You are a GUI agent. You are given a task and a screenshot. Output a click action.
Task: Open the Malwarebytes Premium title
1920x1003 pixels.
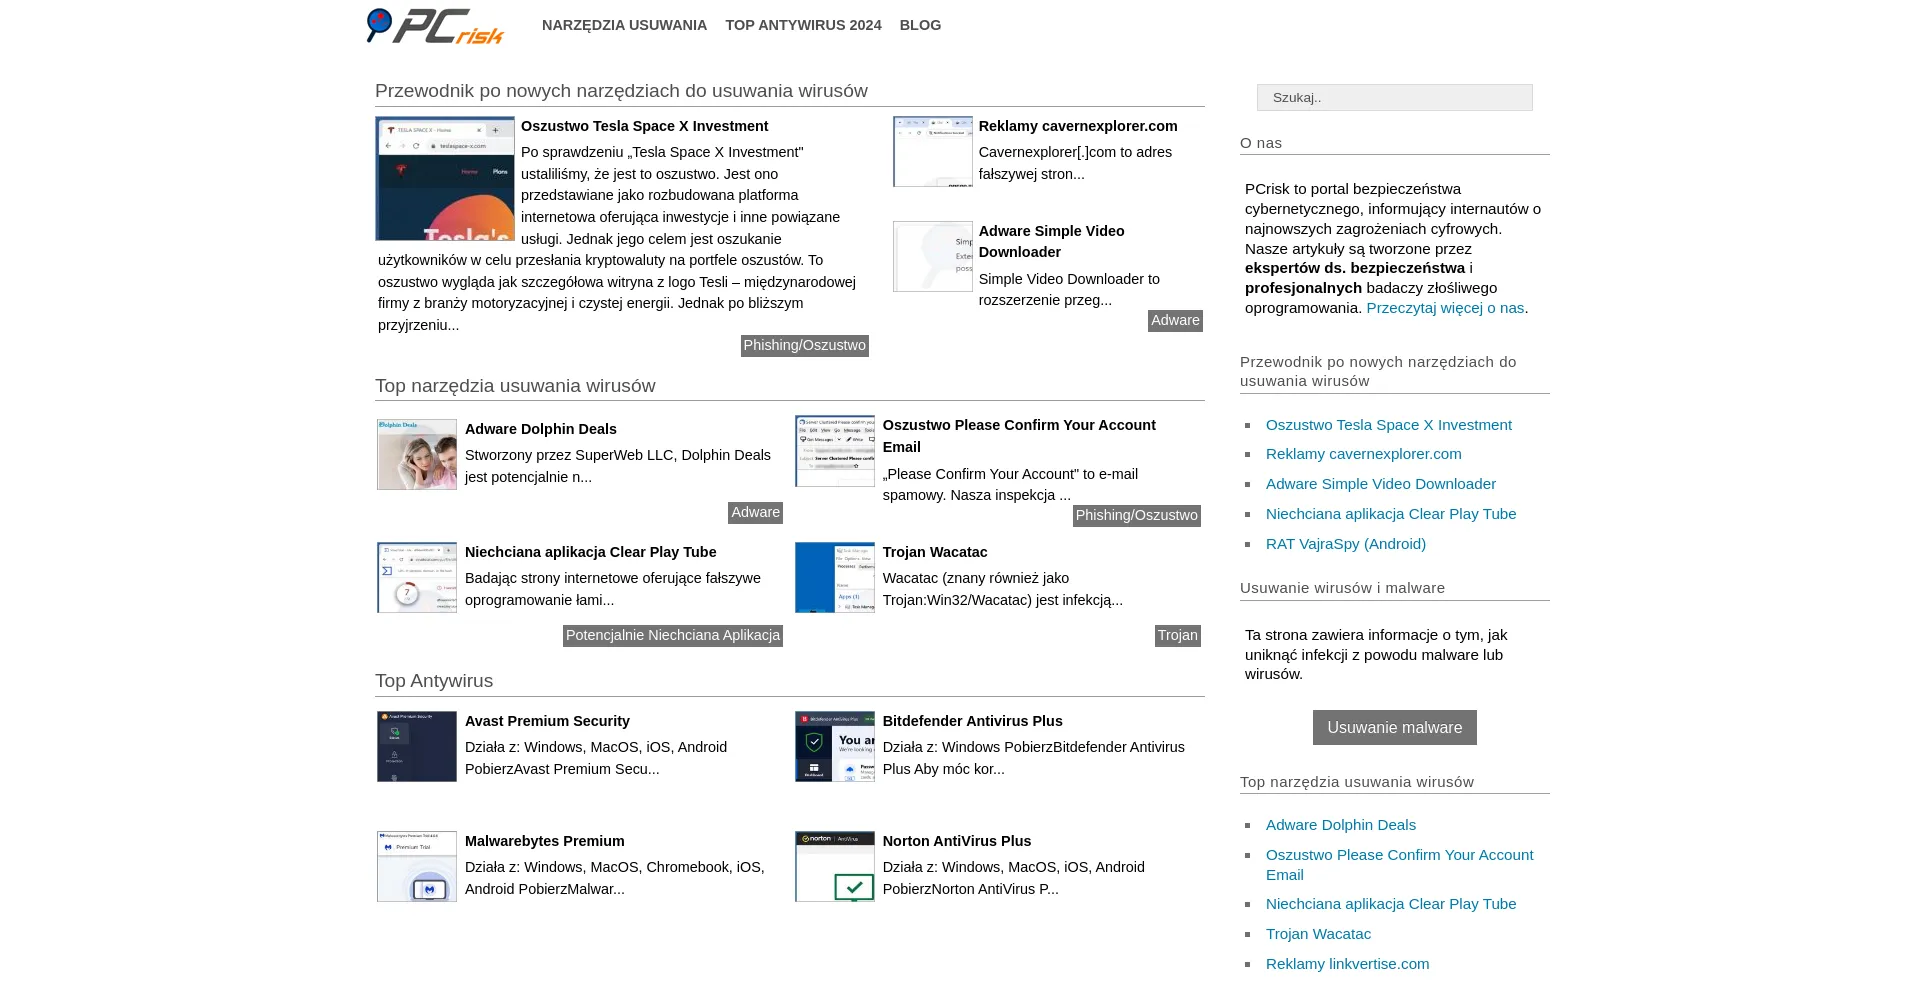tap(544, 841)
